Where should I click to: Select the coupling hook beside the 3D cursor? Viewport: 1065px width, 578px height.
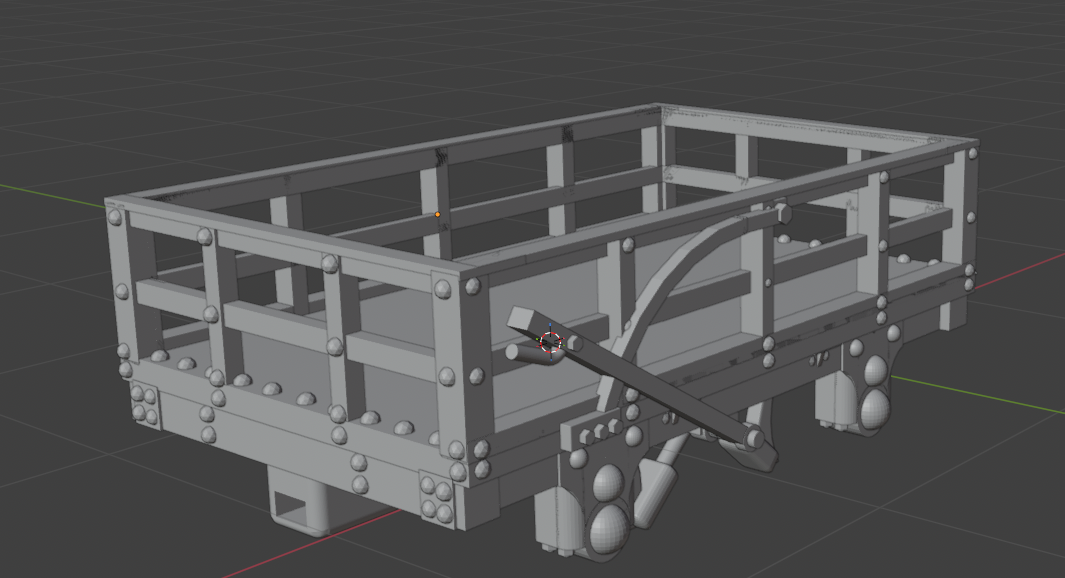[x=535, y=355]
